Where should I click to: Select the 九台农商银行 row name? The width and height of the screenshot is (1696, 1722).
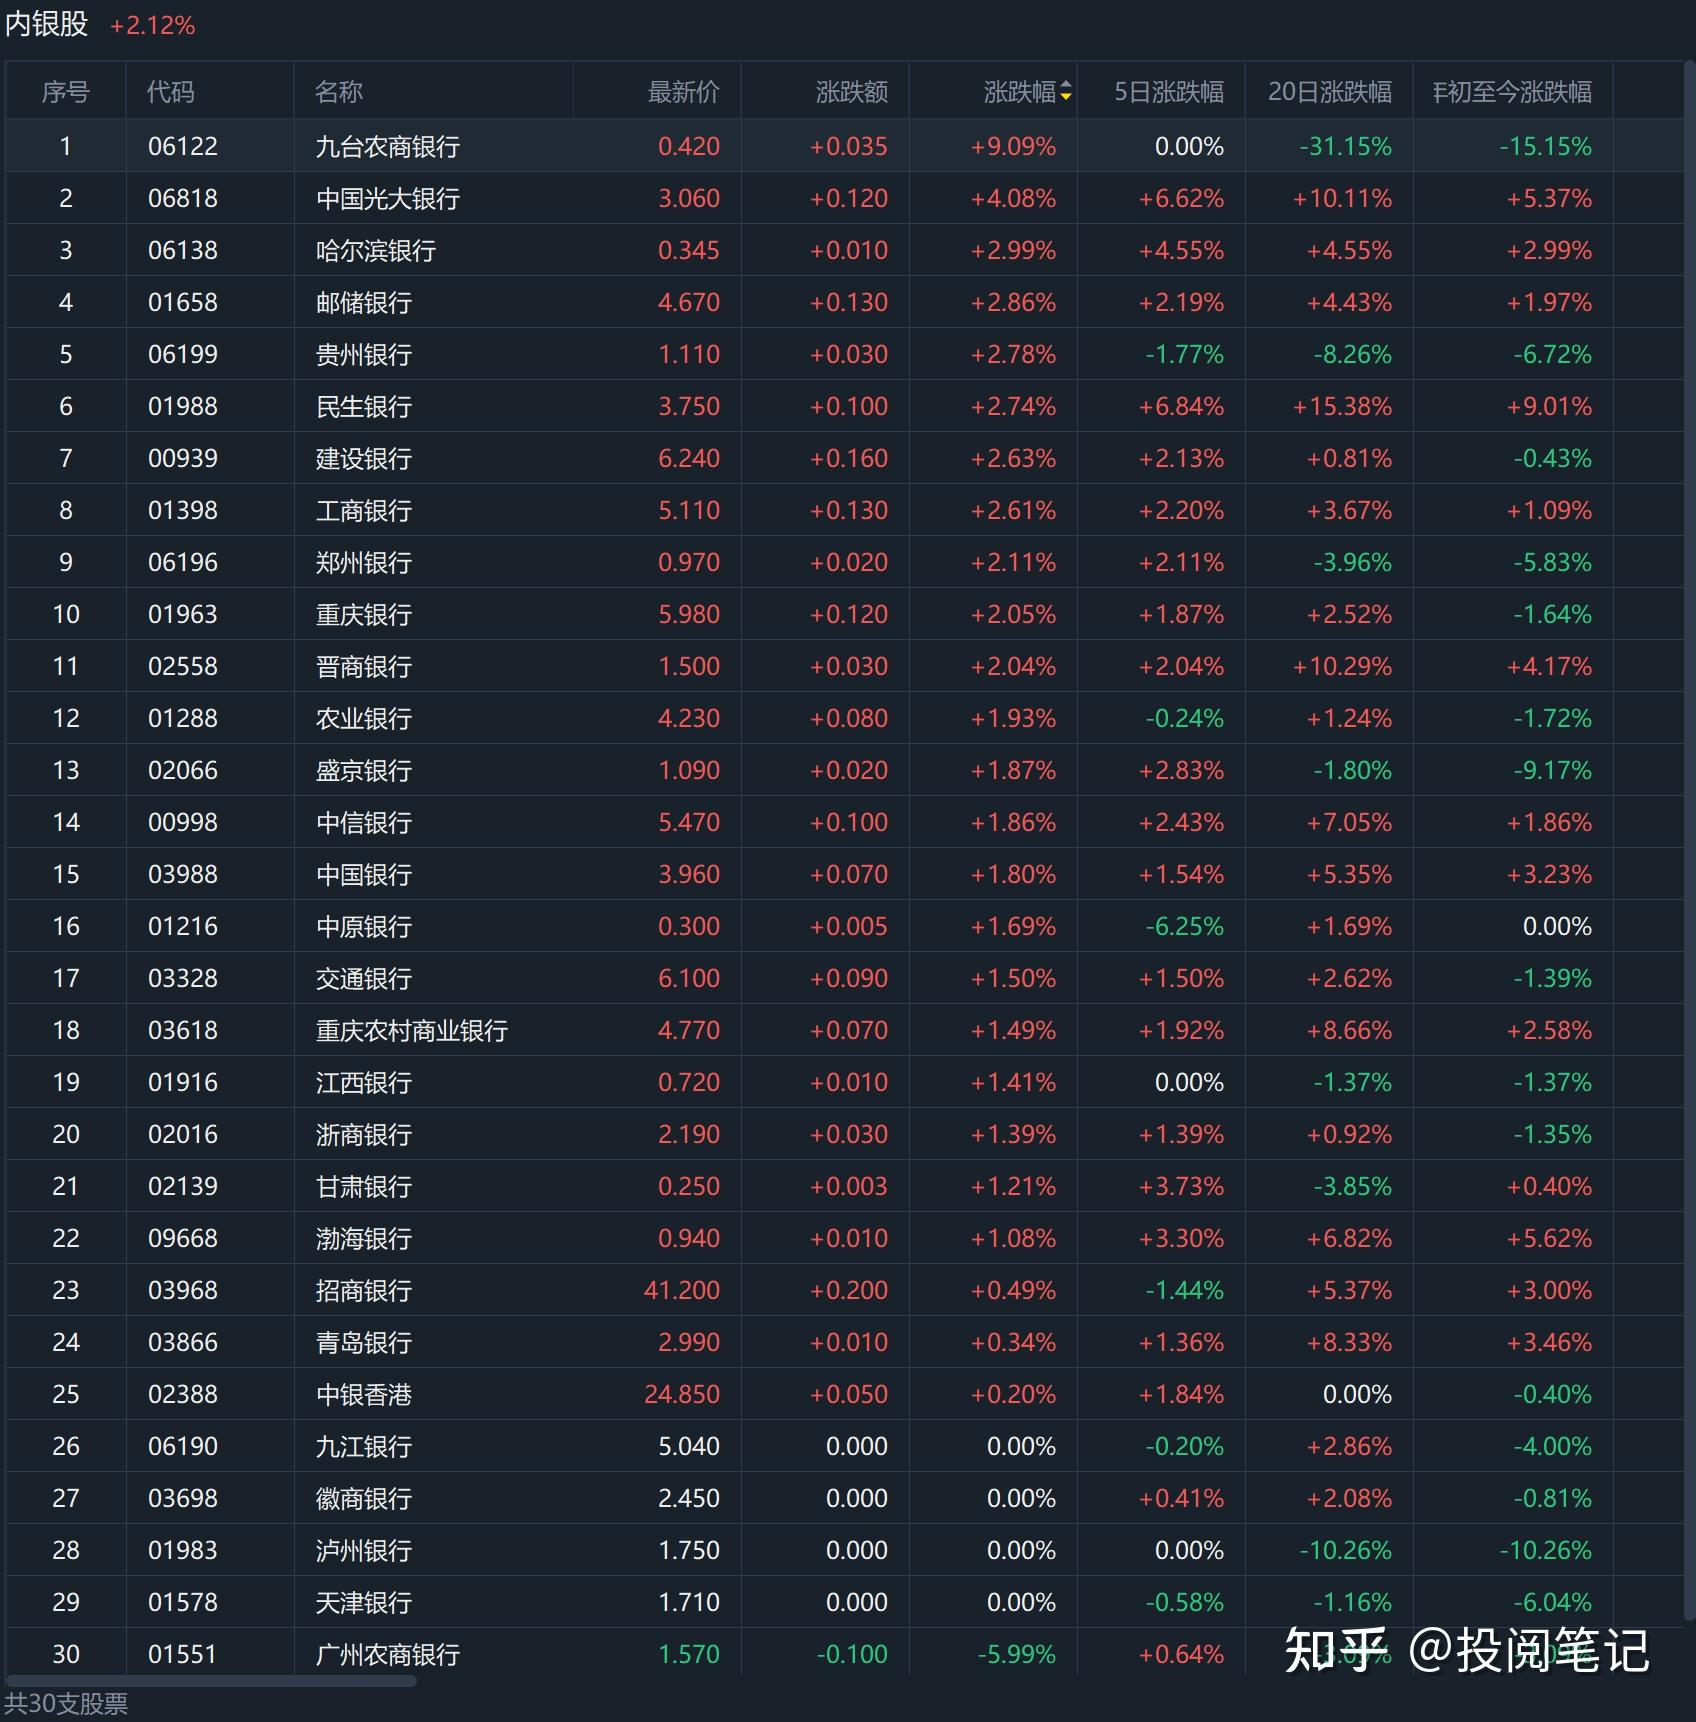[x=388, y=146]
